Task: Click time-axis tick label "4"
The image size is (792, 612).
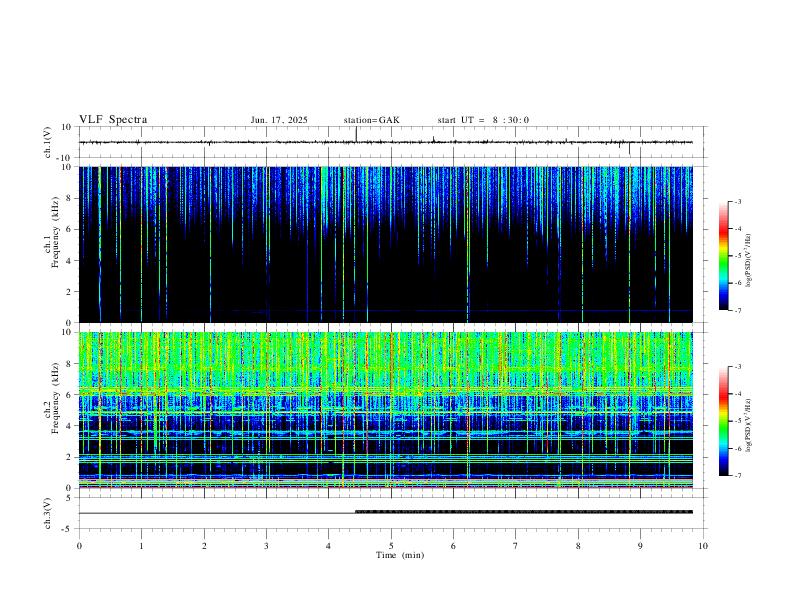Action: coord(329,546)
